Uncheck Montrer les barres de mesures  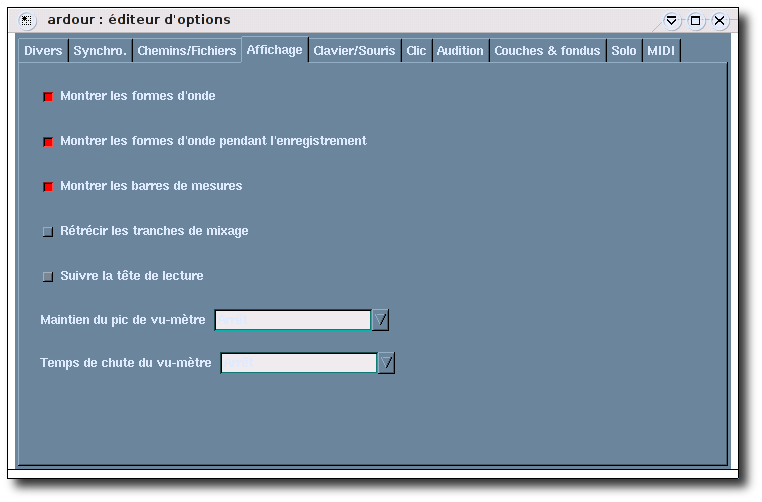tap(48, 187)
